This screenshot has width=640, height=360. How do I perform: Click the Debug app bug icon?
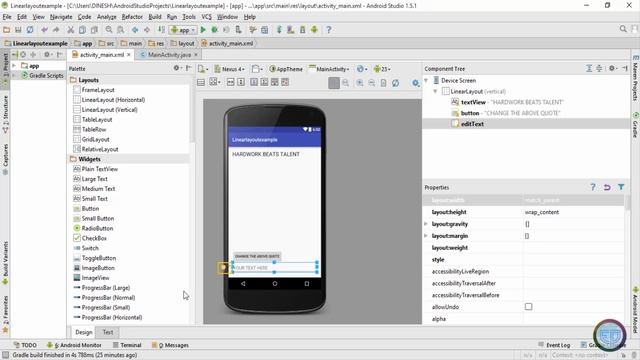[x=214, y=30]
